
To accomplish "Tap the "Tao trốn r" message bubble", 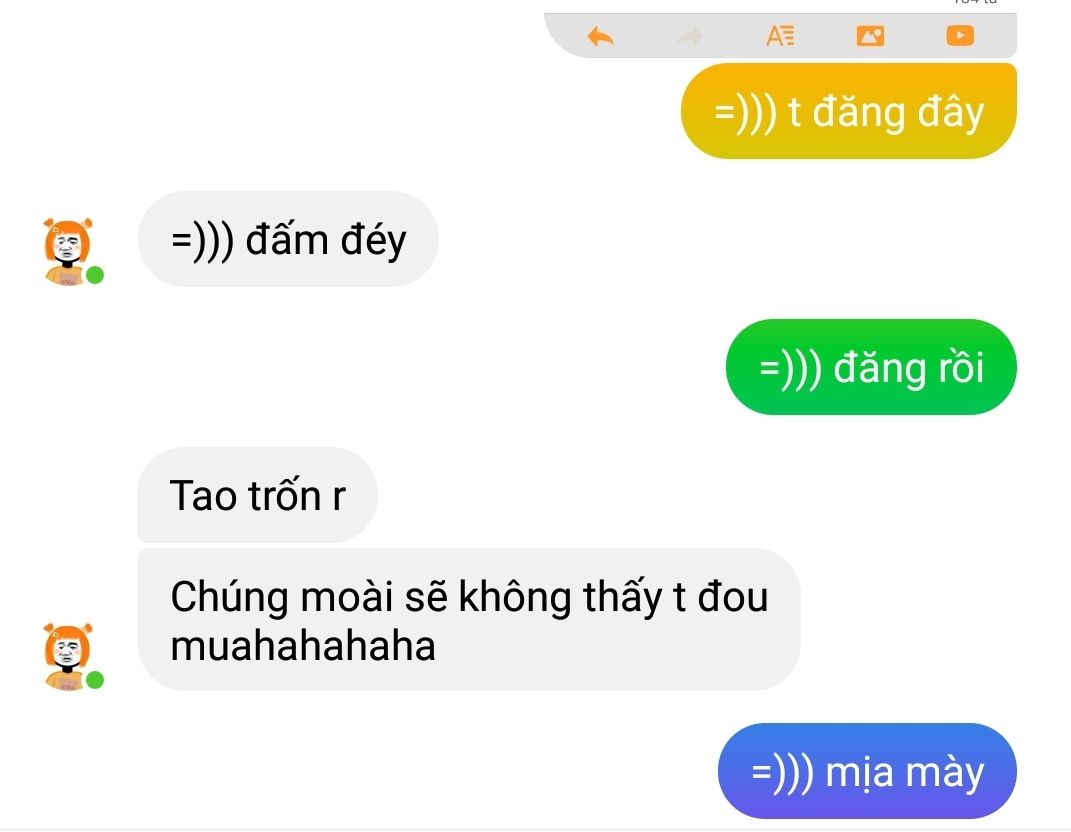I will pos(258,495).
